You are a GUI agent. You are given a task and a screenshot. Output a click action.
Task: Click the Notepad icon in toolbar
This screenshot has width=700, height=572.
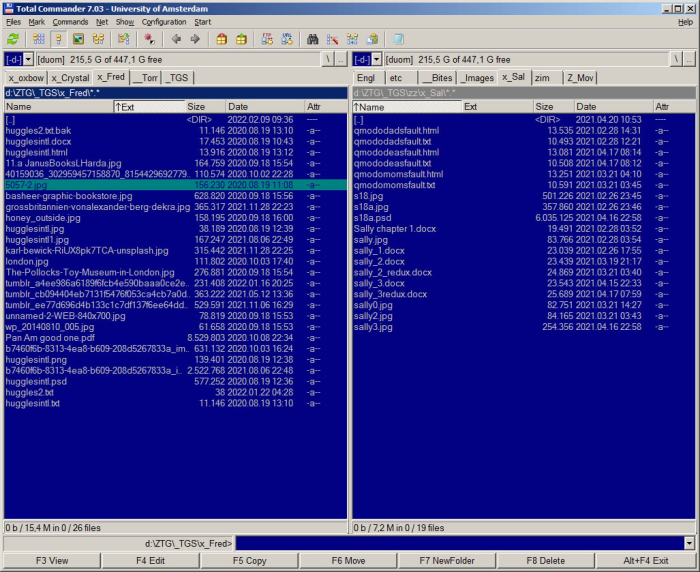pos(398,39)
